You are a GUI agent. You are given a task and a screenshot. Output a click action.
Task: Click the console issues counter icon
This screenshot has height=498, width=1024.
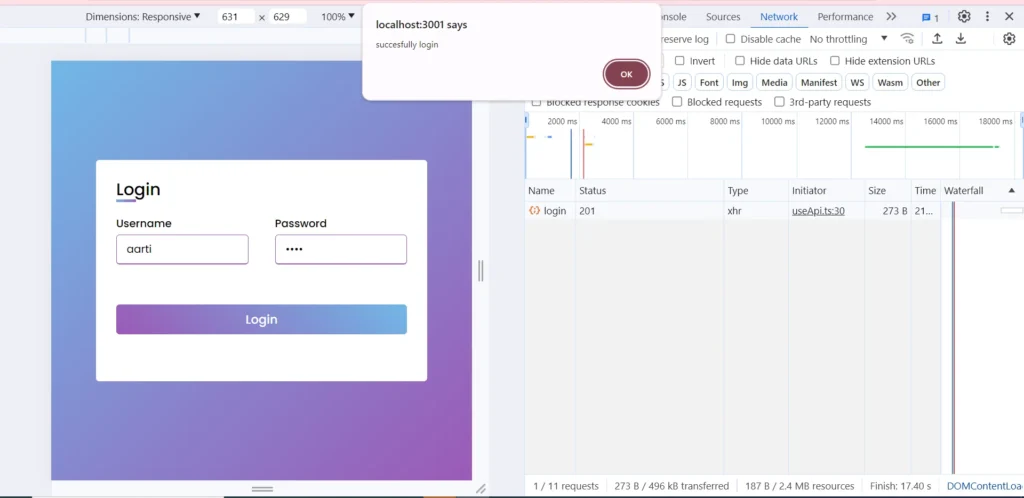coord(929,17)
